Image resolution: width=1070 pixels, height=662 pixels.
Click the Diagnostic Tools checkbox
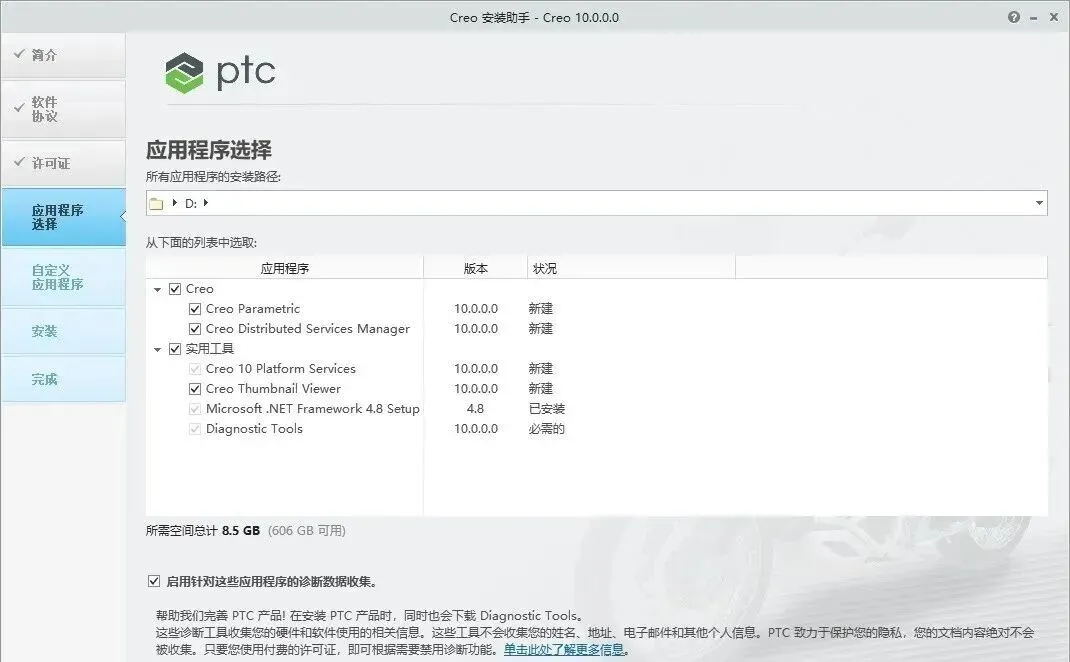click(x=194, y=429)
